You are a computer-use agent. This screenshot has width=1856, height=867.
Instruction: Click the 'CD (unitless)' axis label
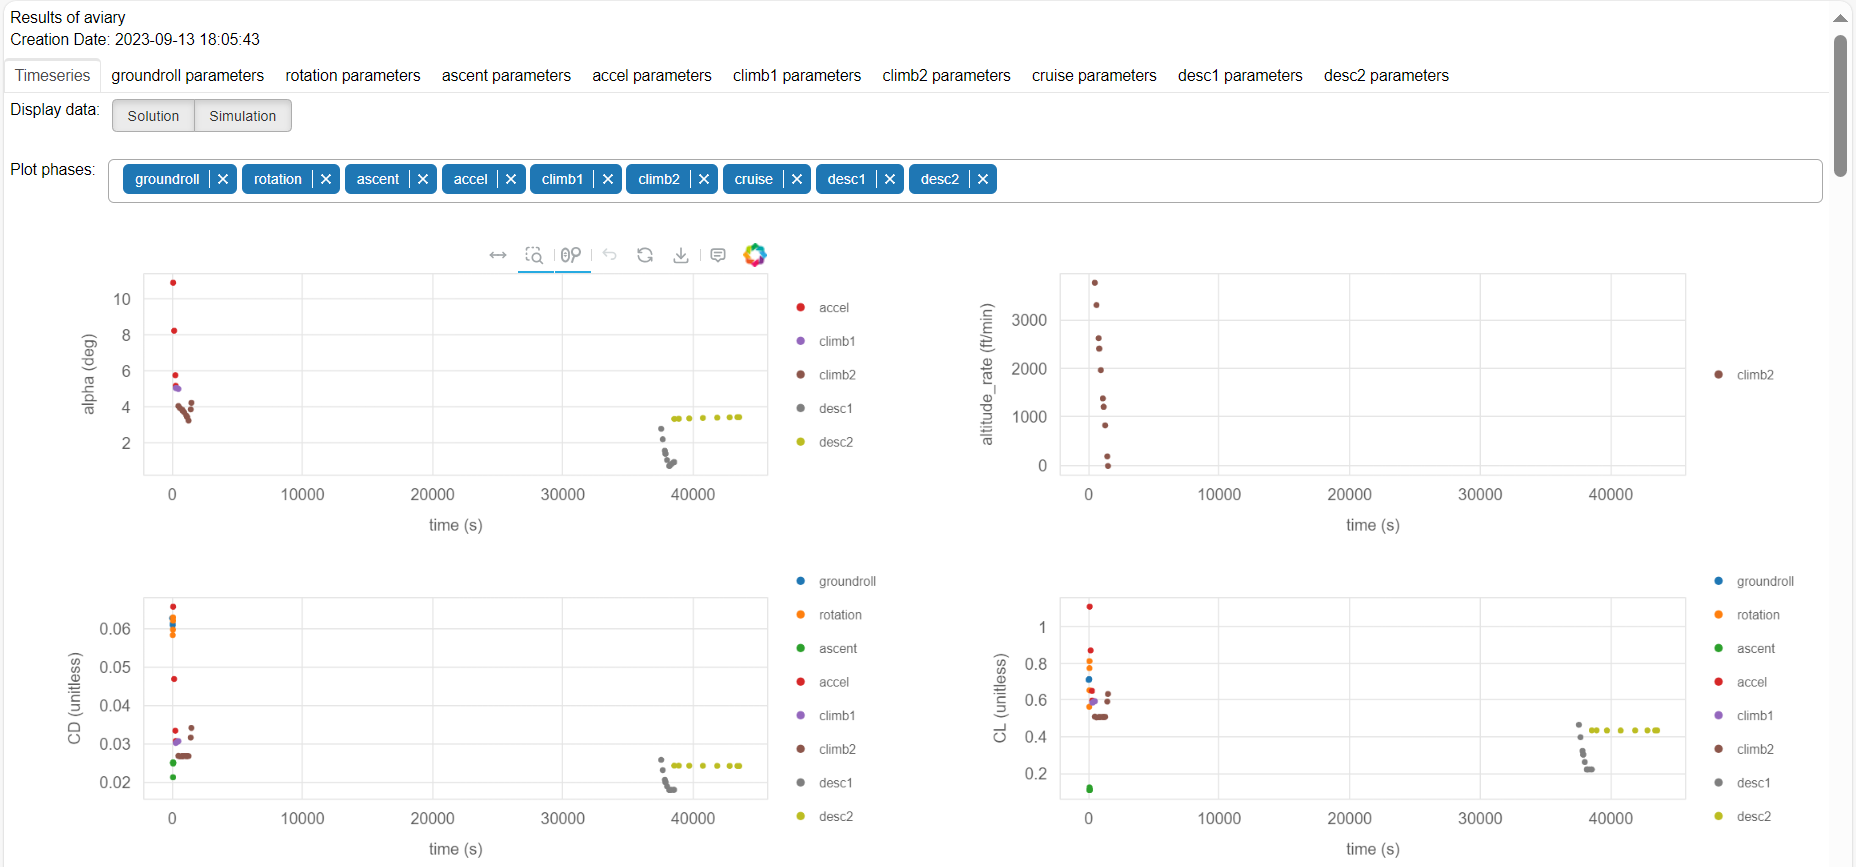point(74,698)
